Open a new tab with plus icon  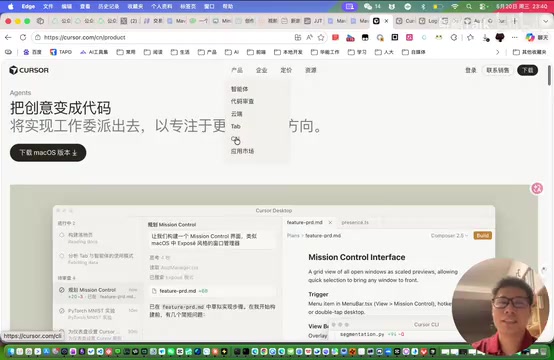(515, 21)
